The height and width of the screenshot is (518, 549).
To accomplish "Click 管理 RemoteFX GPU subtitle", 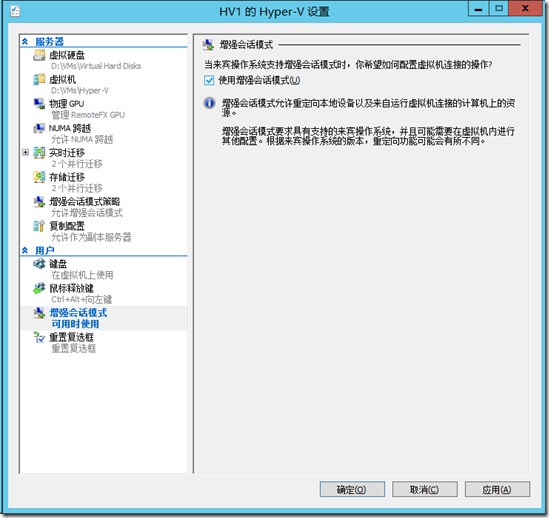I will [88, 115].
